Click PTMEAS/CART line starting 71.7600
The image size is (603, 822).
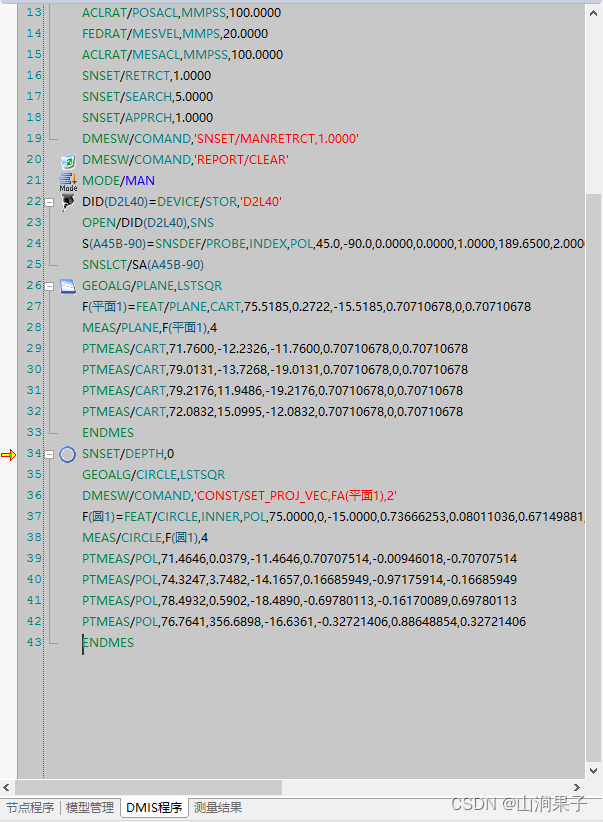point(275,349)
